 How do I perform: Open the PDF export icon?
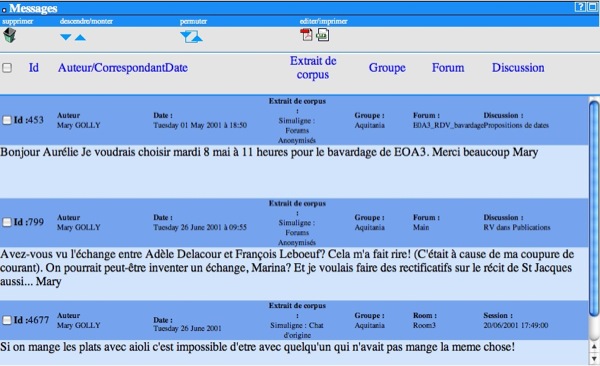pos(306,34)
